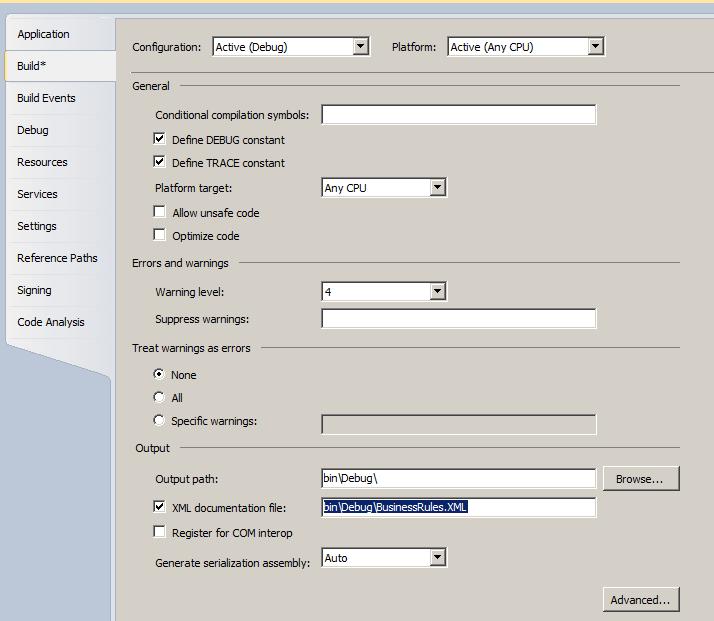Enable Allow unsafe code
The height and width of the screenshot is (621, 714).
click(x=159, y=212)
